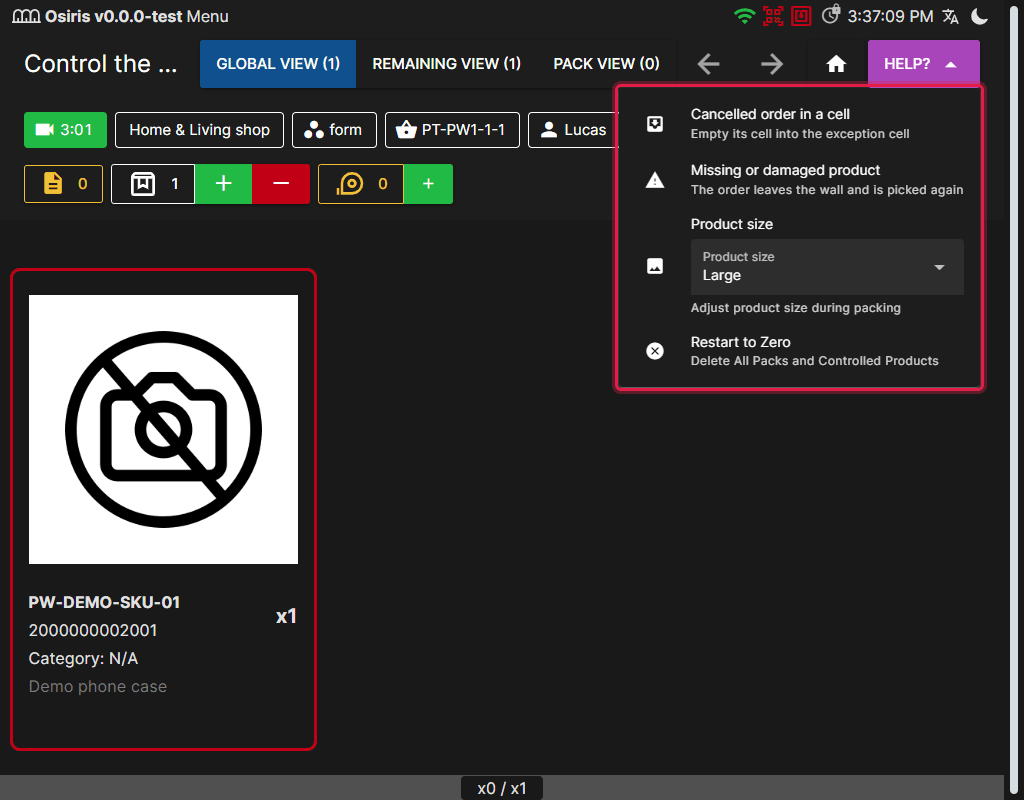Click the barcode number 2000000002001
This screenshot has height=800, width=1024.
click(x=93, y=630)
